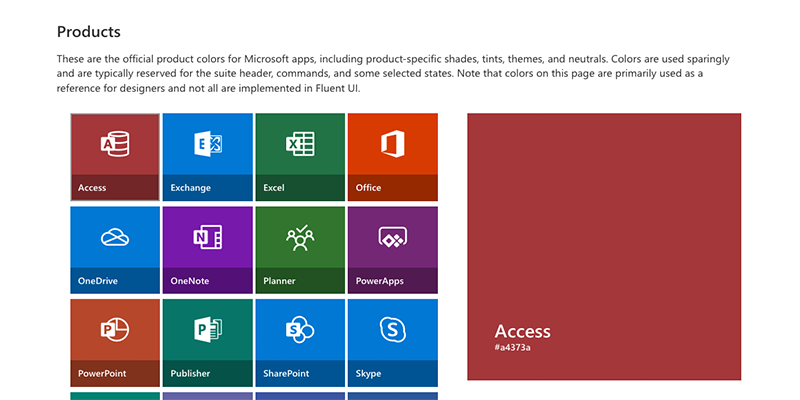
Task: Click the #a4373a hex code text
Action: [x=512, y=347]
